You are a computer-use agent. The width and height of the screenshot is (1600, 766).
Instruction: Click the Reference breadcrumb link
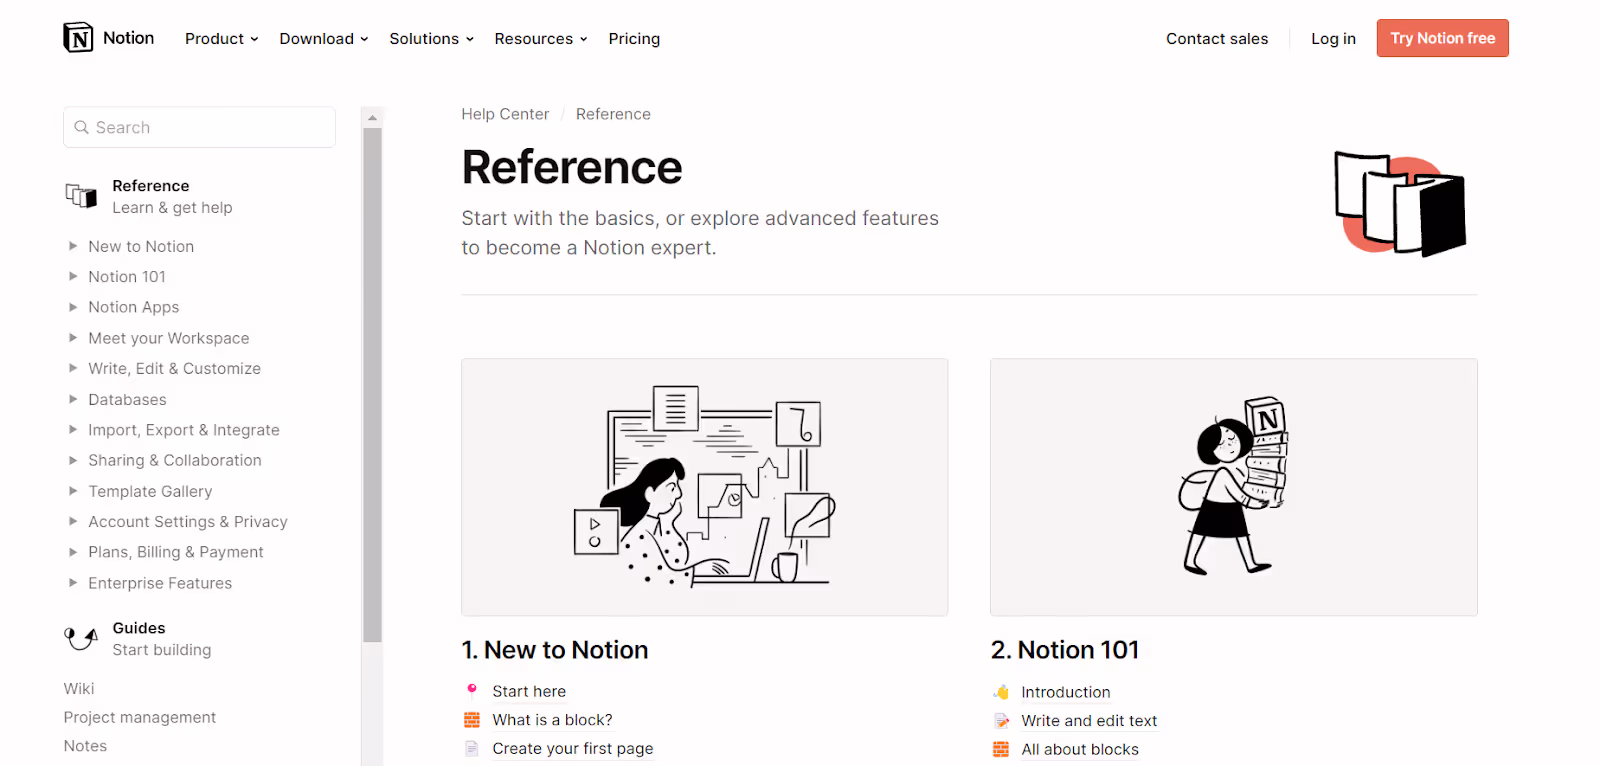point(613,114)
